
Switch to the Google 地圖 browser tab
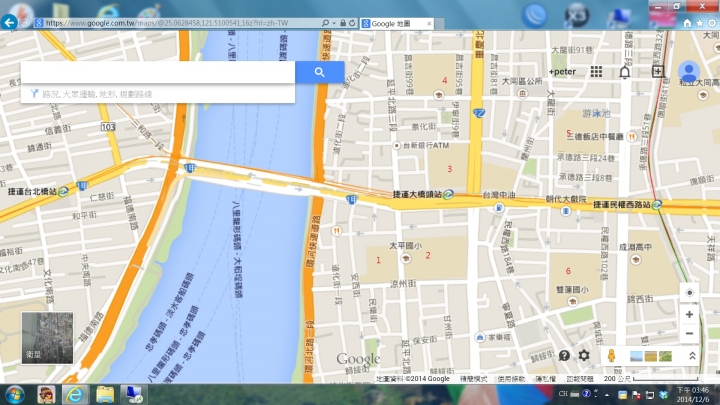397,23
